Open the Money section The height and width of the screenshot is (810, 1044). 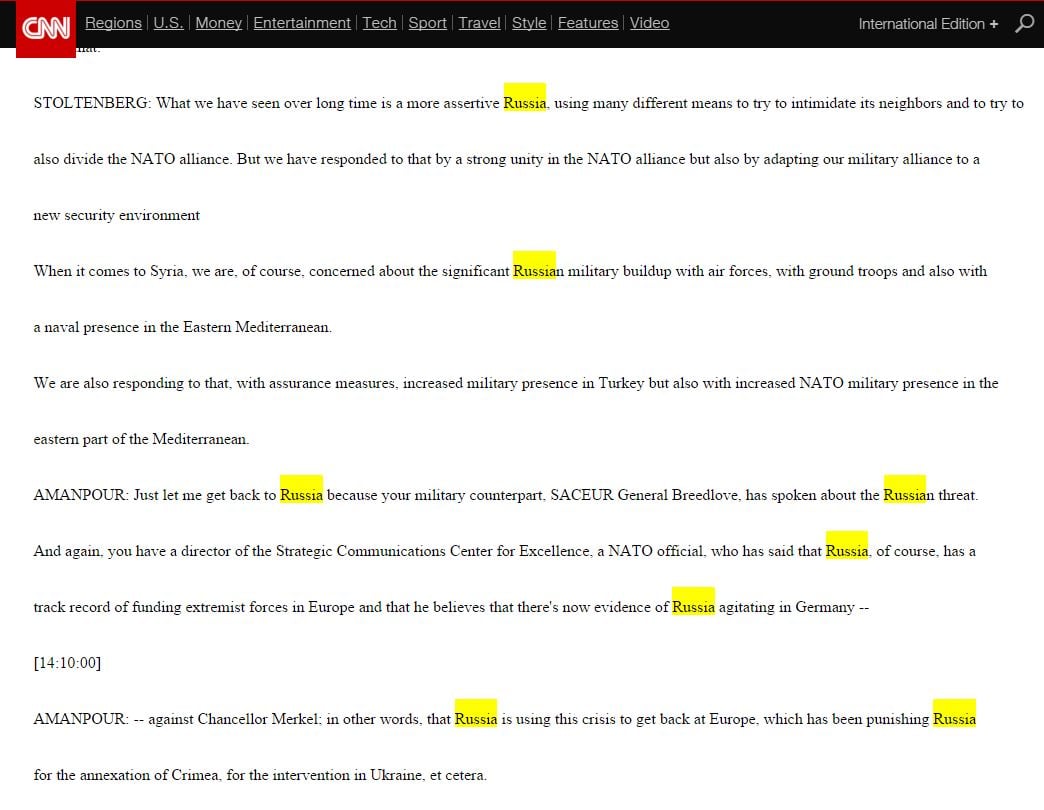coord(218,23)
